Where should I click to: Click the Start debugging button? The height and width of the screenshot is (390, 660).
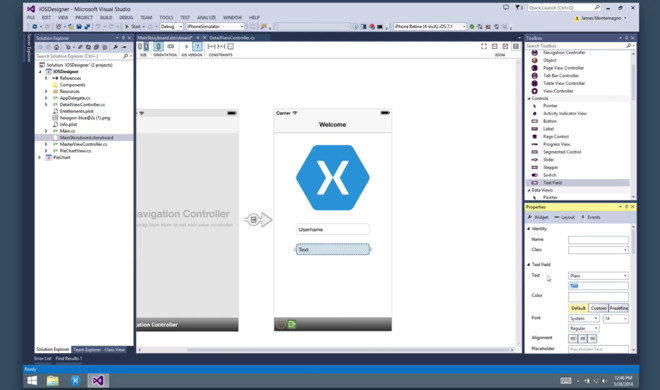click(x=133, y=27)
